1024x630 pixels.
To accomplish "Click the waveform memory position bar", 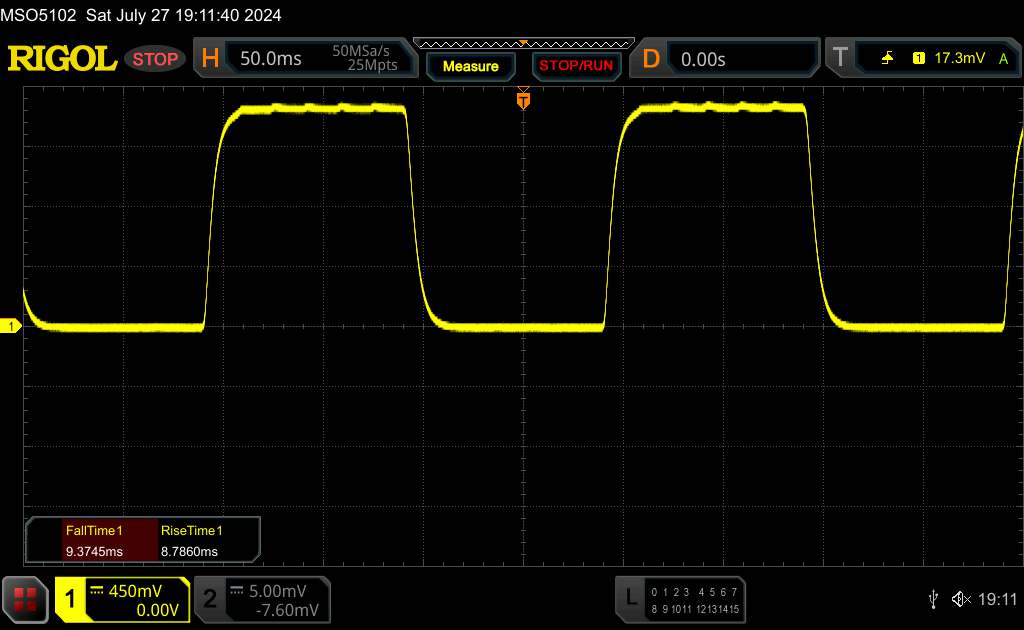I will tap(523, 43).
